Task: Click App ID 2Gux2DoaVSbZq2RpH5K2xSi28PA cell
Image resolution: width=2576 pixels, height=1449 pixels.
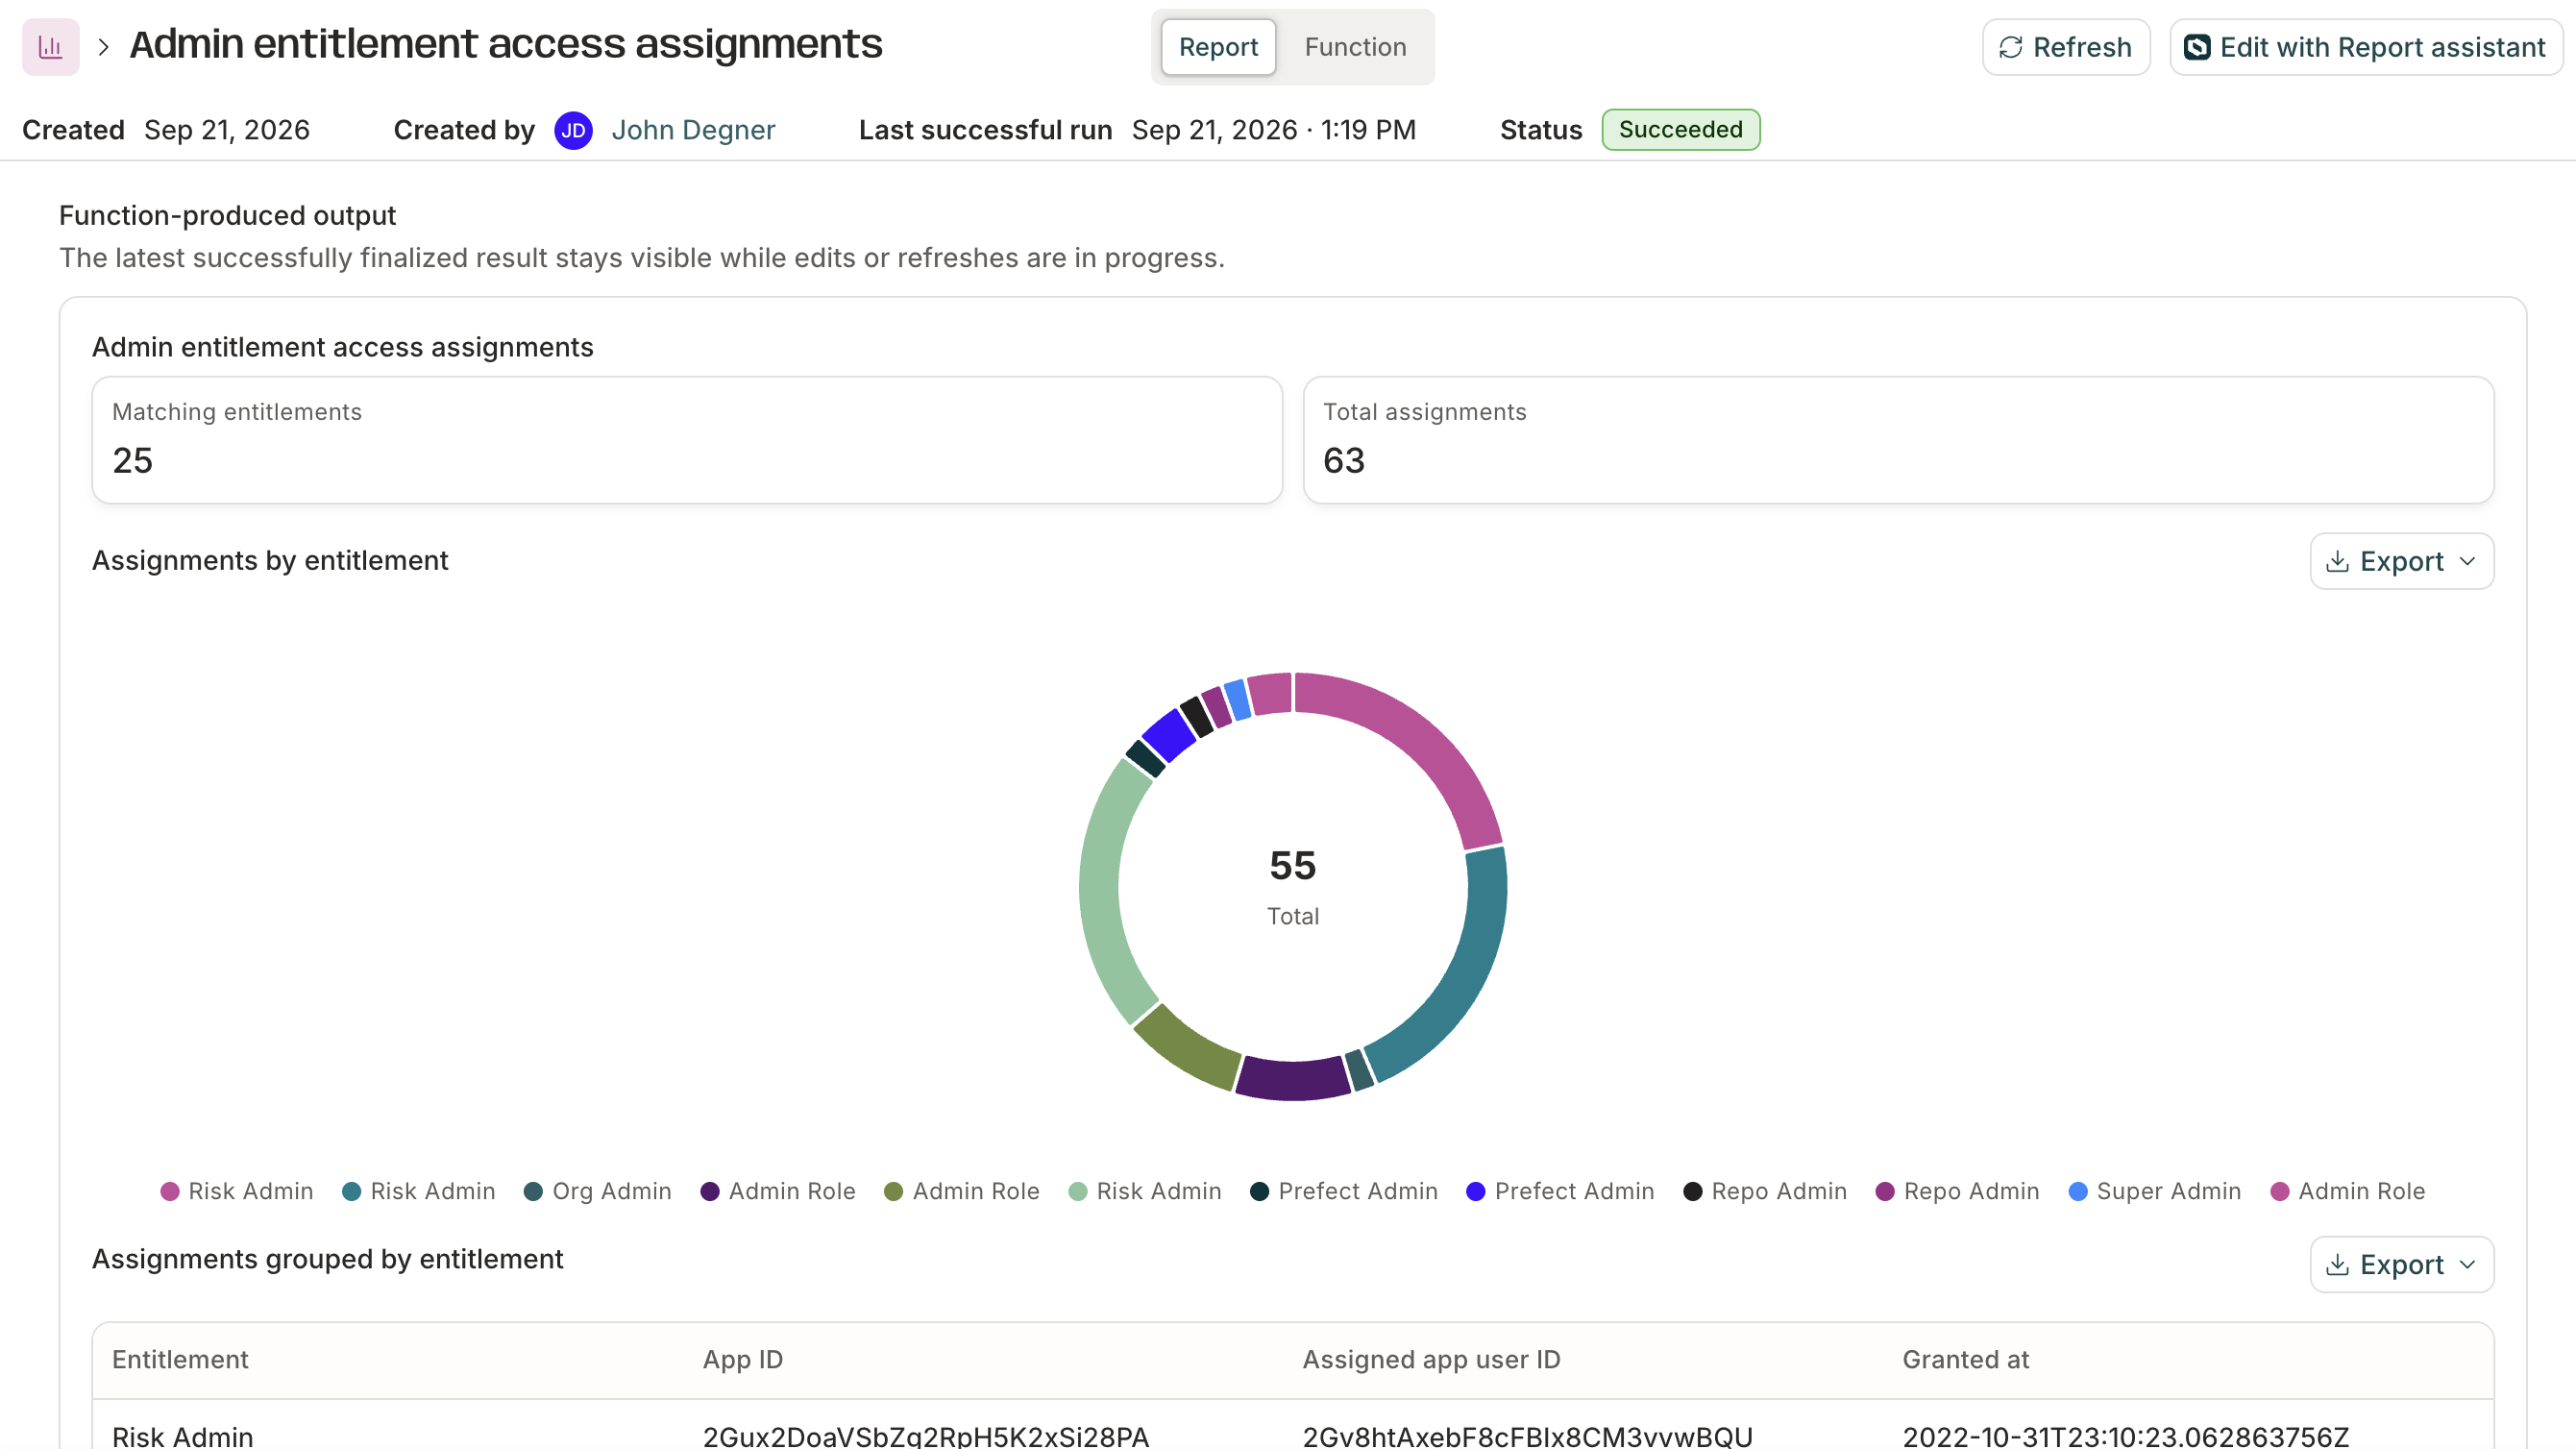Action: (x=926, y=1436)
